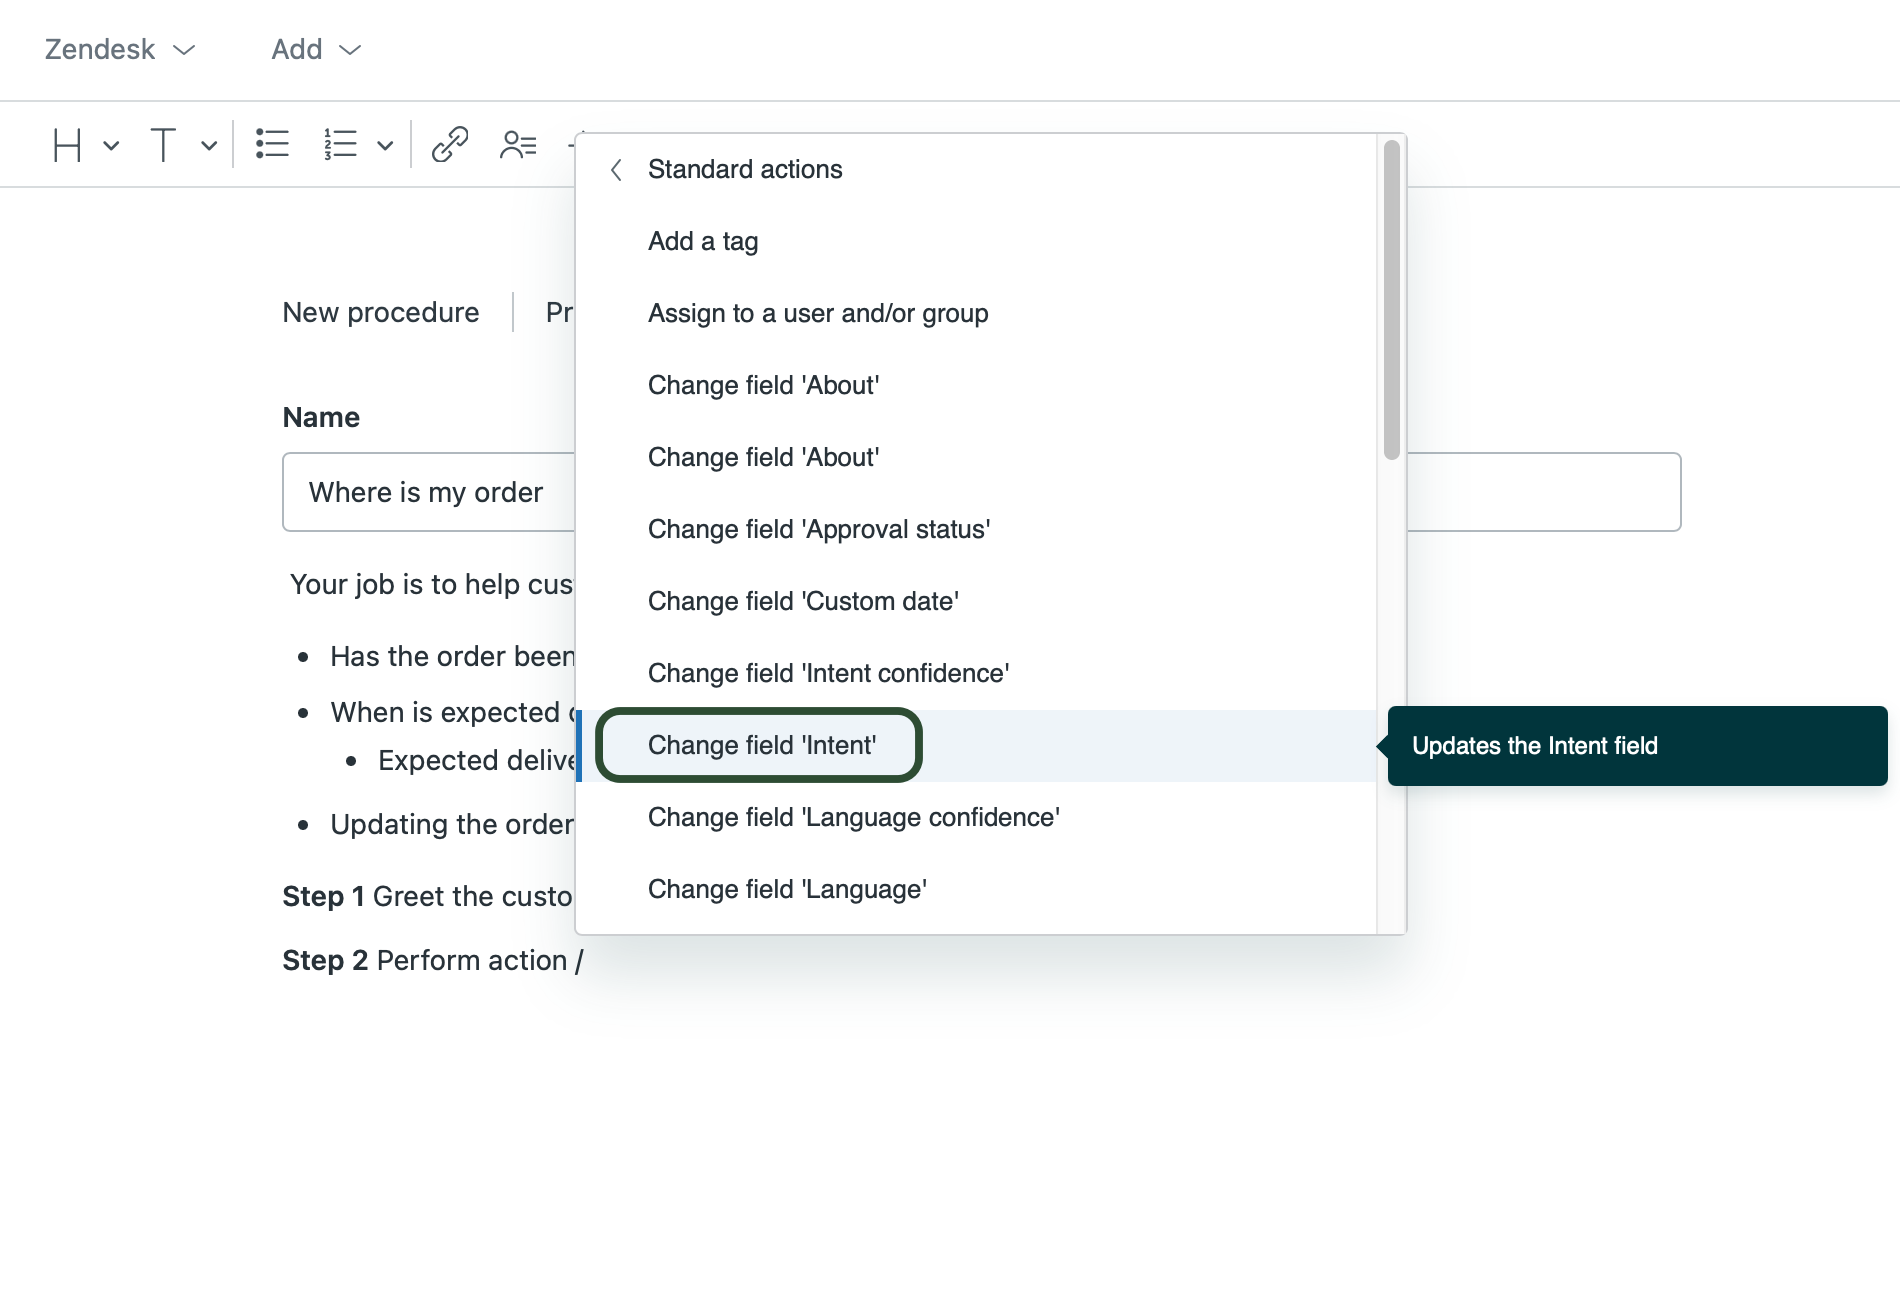This screenshot has height=1306, width=1900.
Task: Click the actions list scrollbar thumb
Action: (1391, 300)
